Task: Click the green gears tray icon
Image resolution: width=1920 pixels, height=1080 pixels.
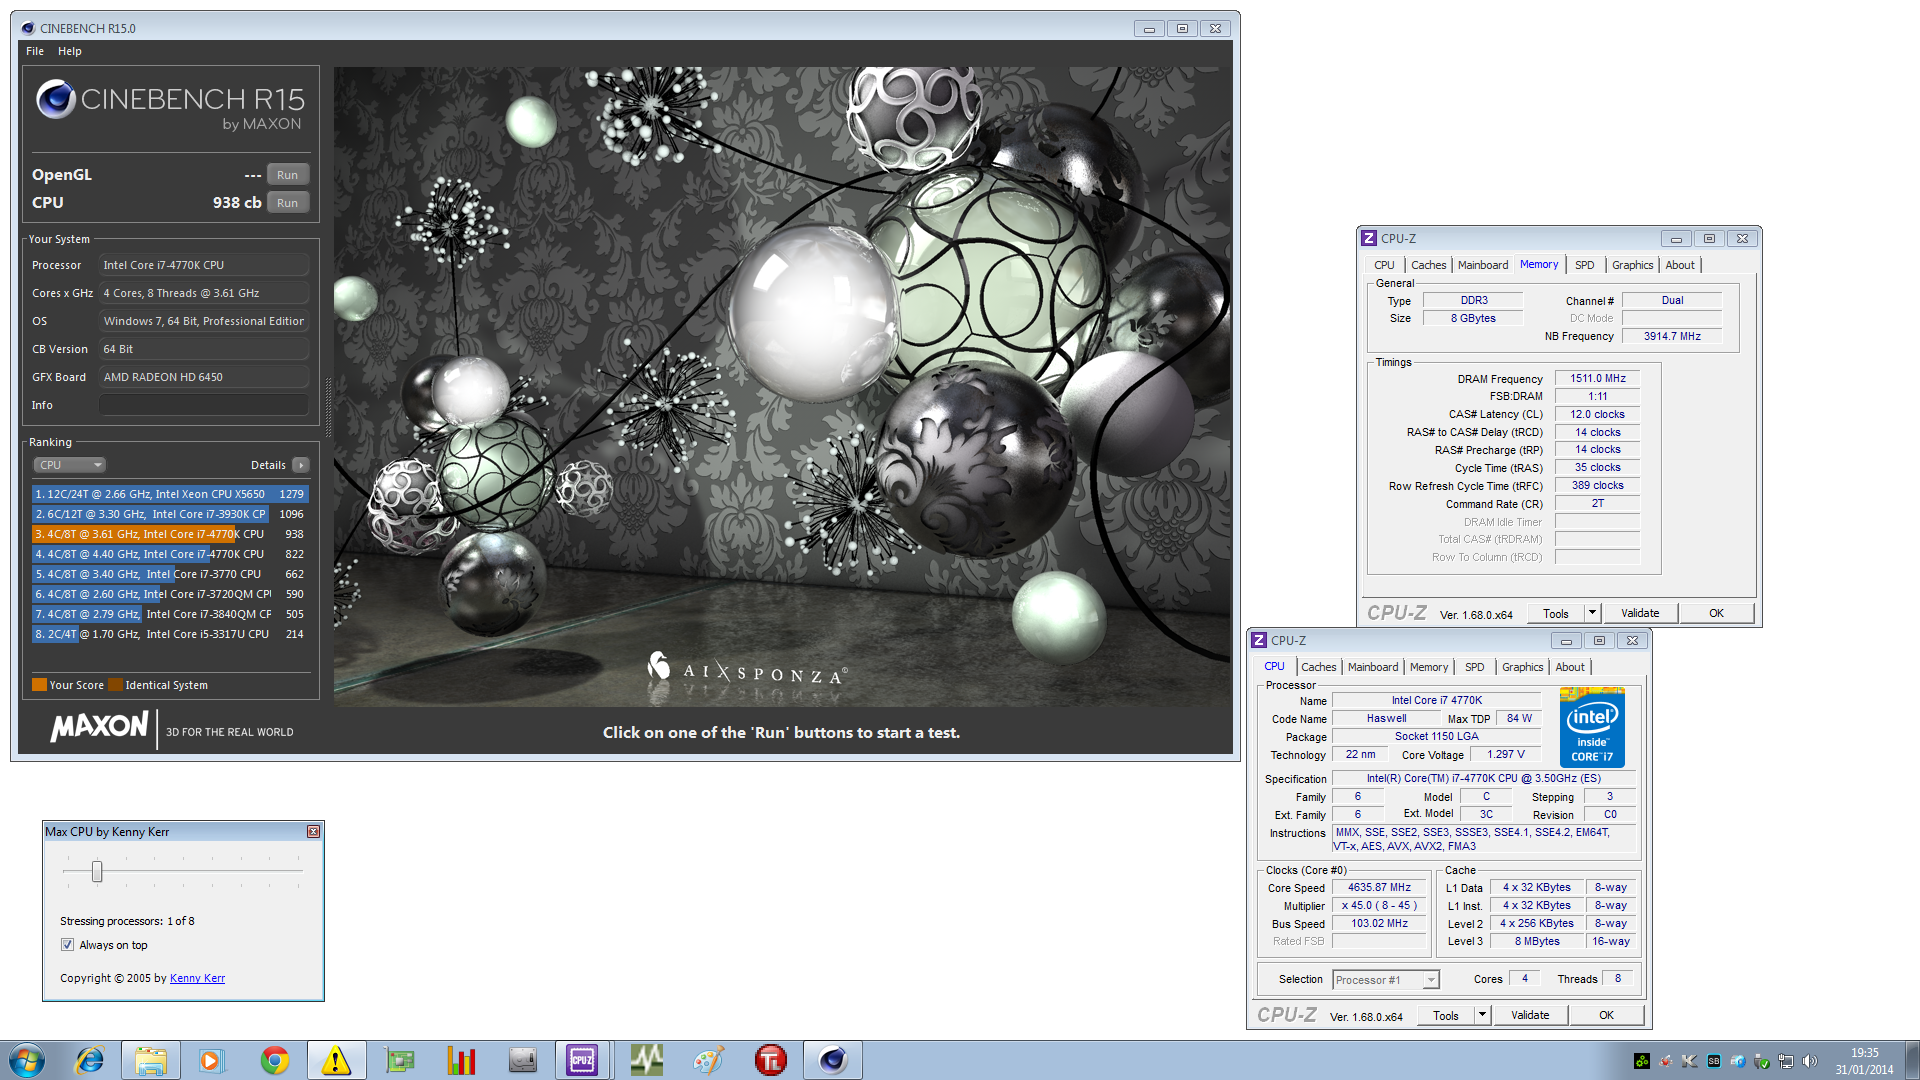Action: pos(1642,1061)
